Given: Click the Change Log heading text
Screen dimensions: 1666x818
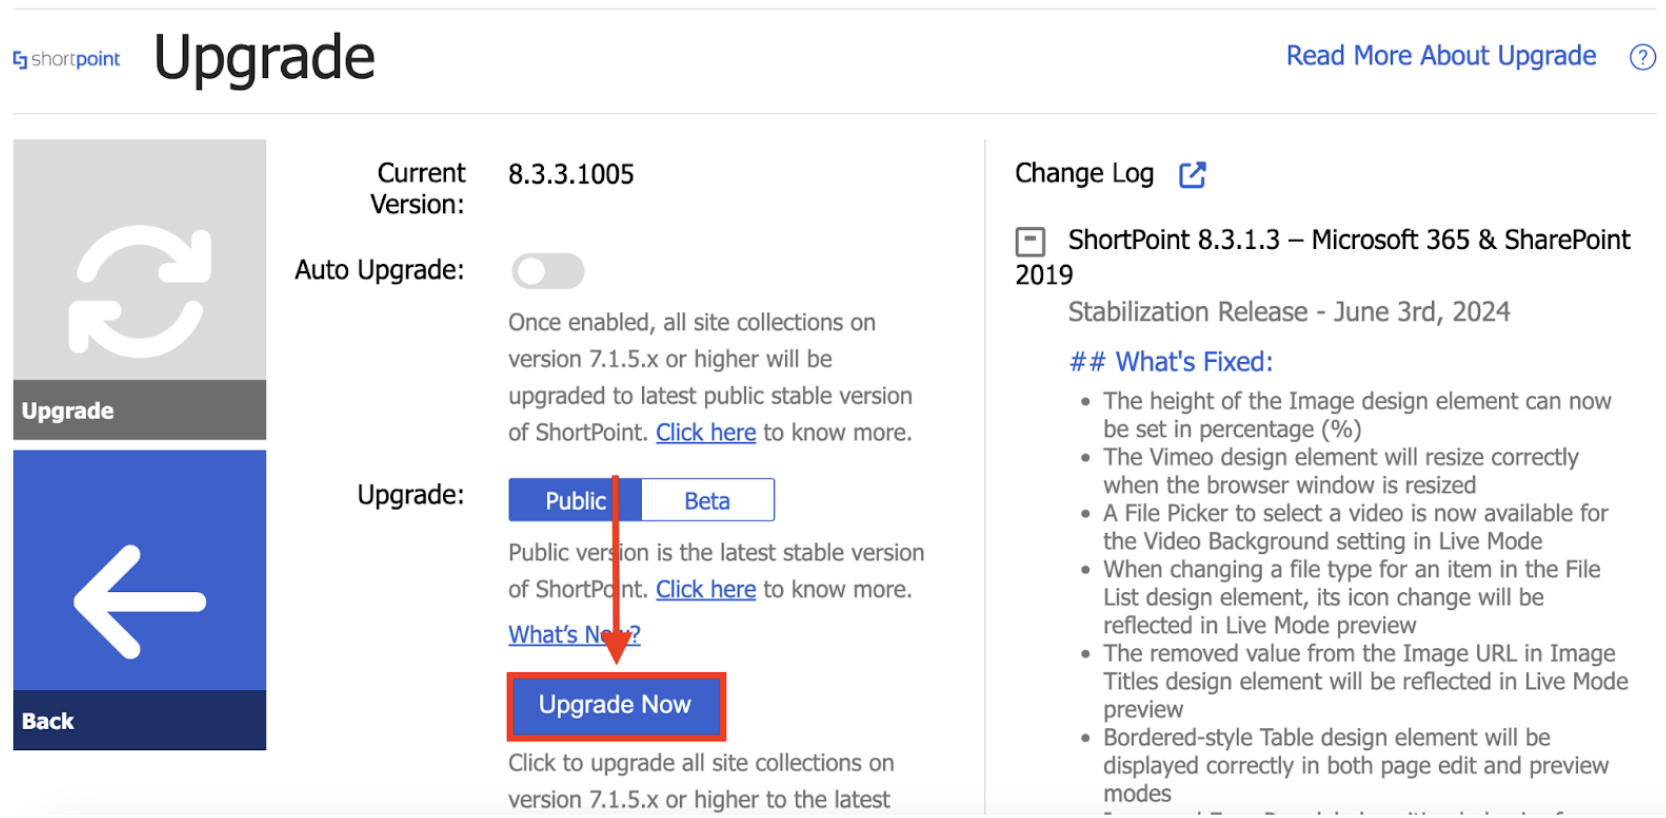Looking at the screenshot, I should click(1084, 174).
